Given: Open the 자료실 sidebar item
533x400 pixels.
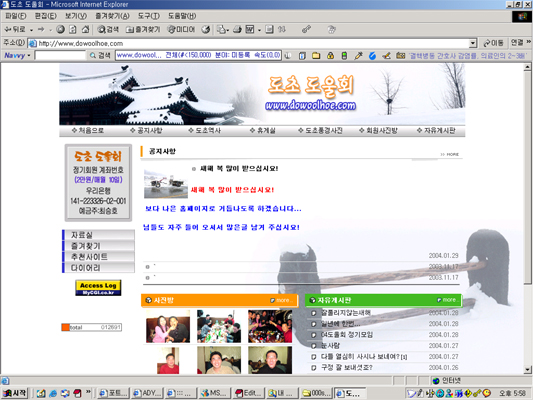Looking at the screenshot, I should 98,235.
